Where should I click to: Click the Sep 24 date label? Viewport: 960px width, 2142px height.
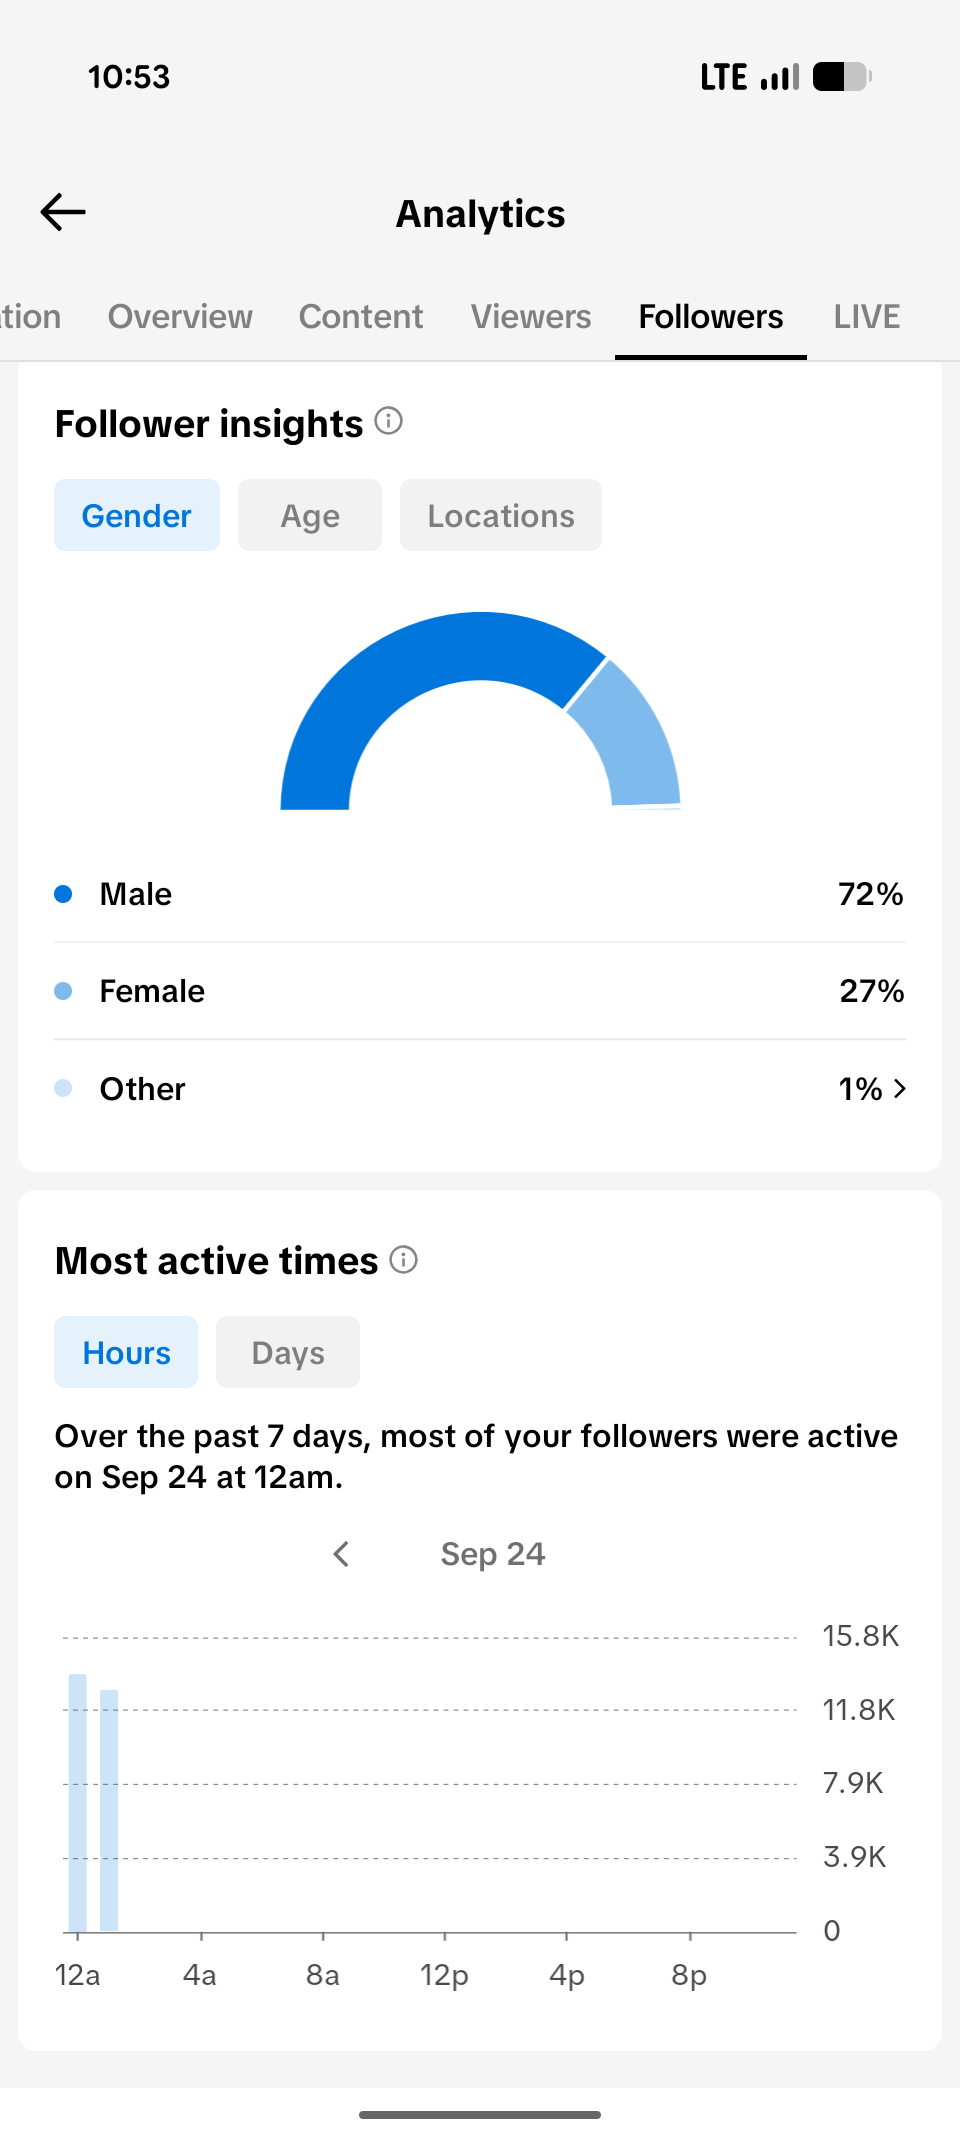493,1554
